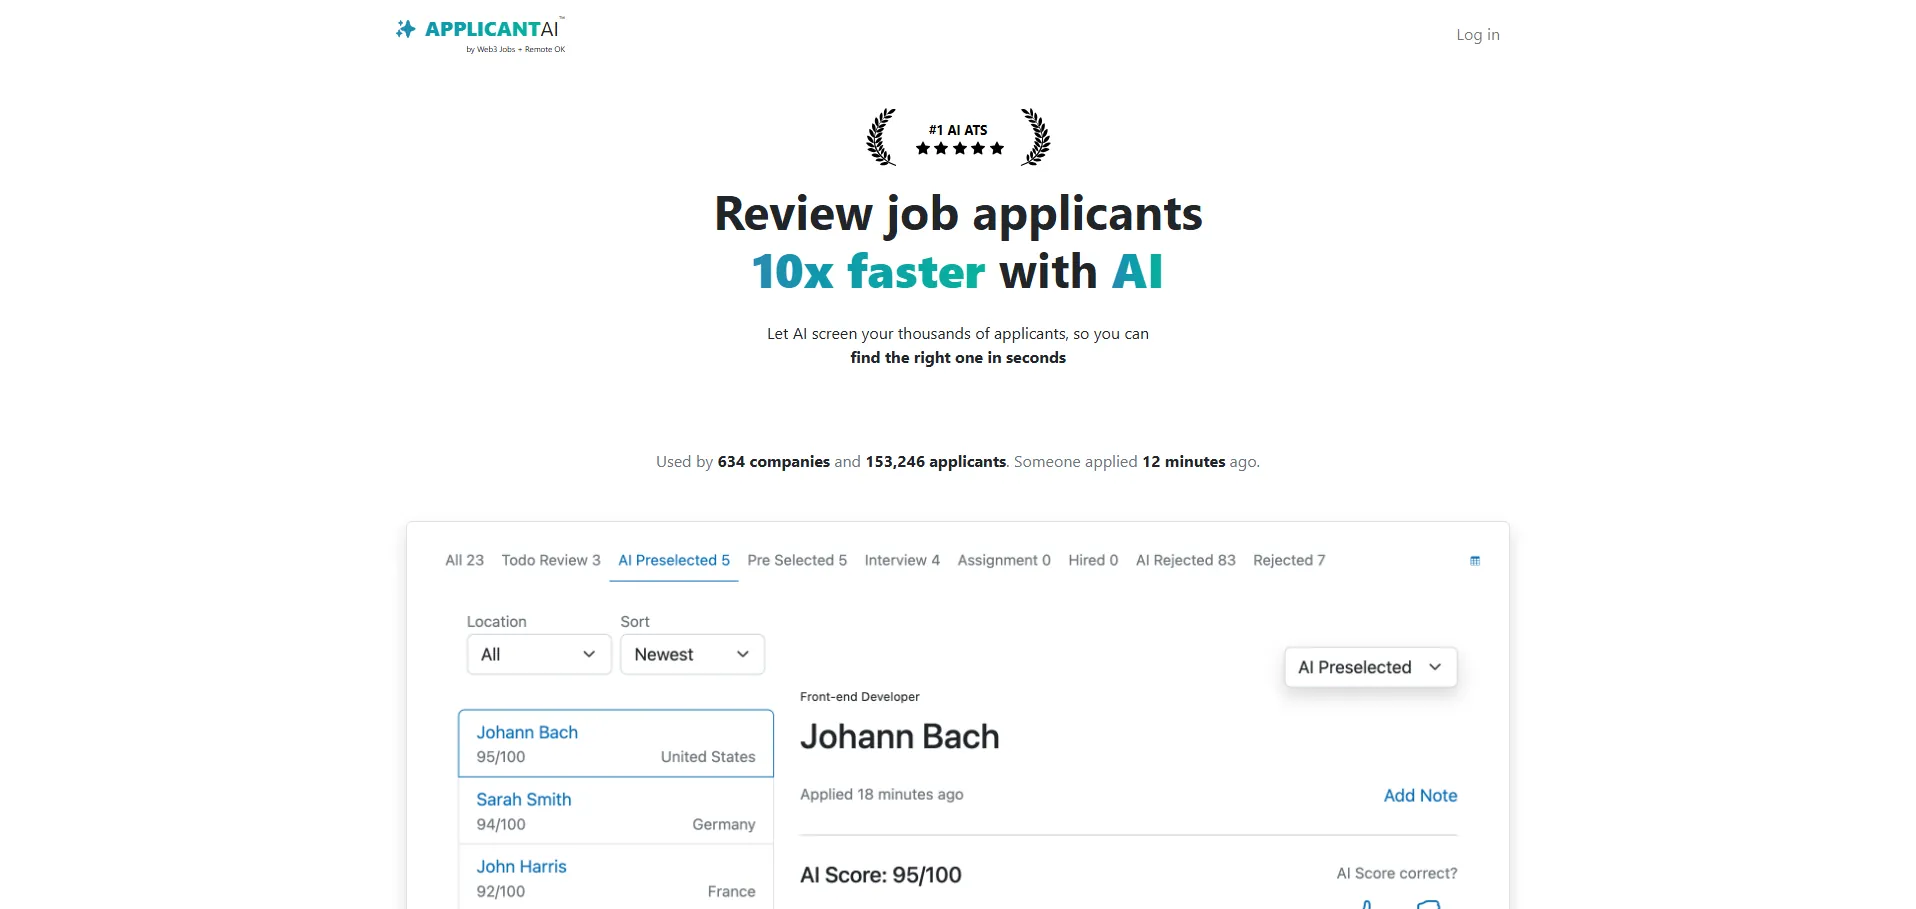This screenshot has width=1916, height=909.
Task: Select the AI Preselected 5 tab
Action: coord(673,560)
